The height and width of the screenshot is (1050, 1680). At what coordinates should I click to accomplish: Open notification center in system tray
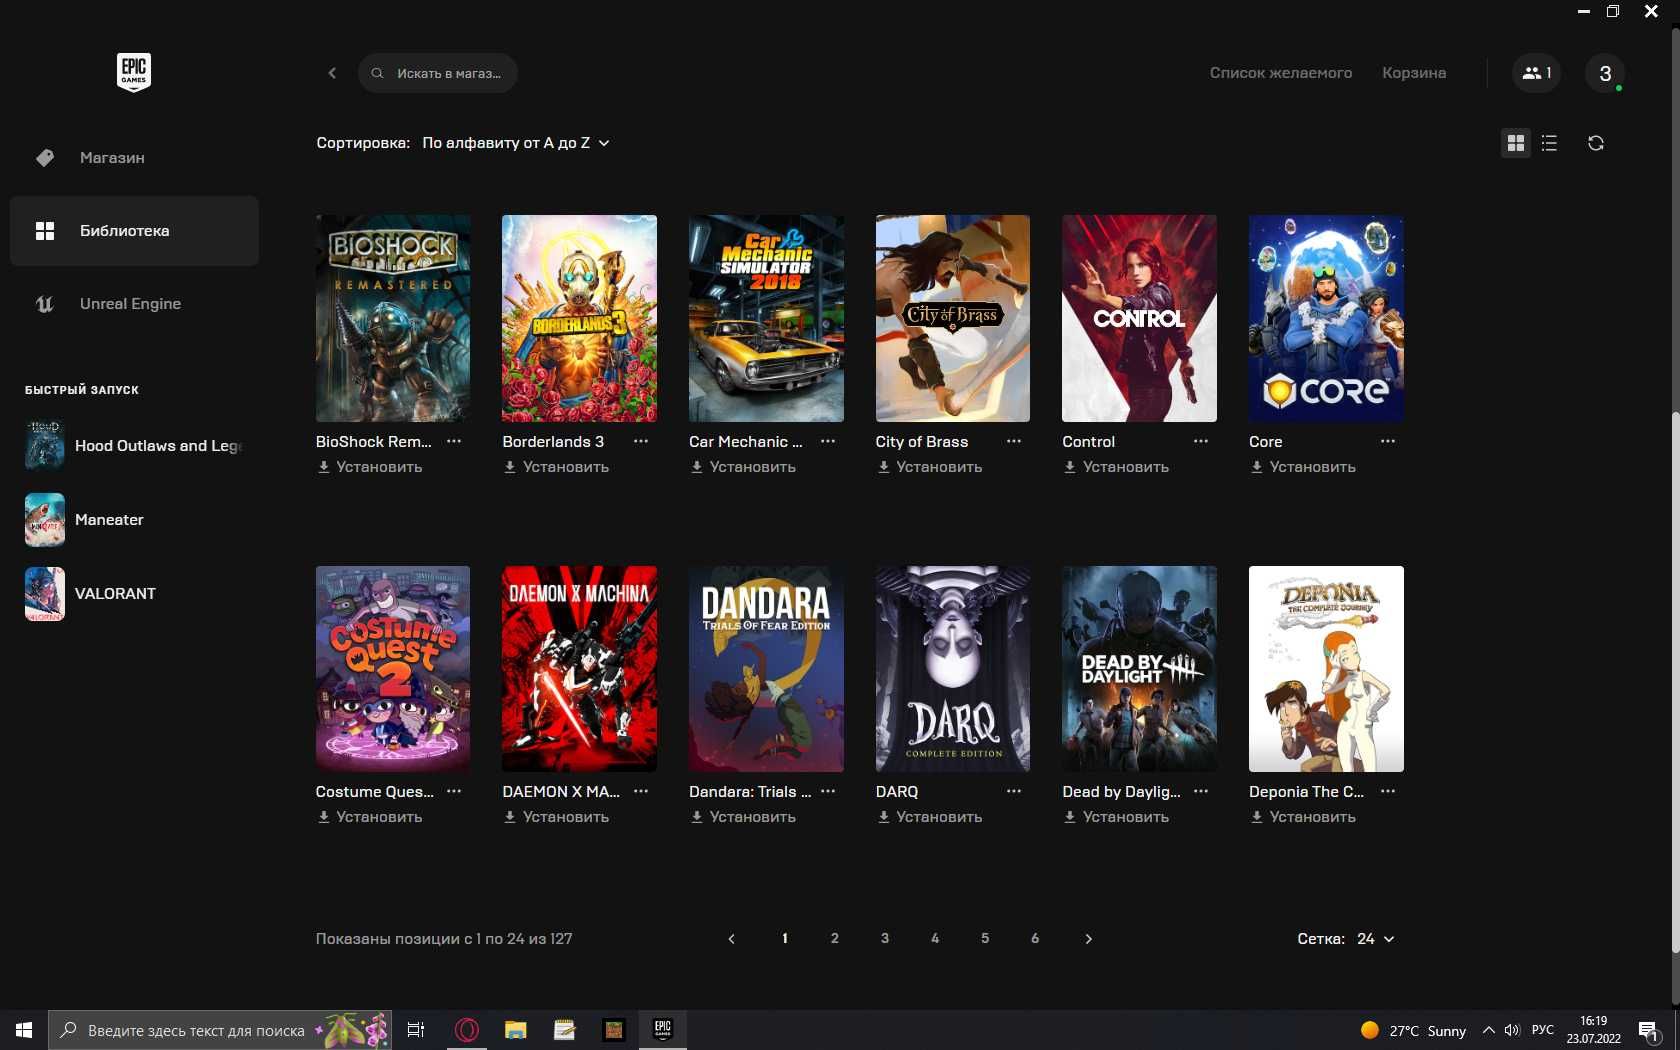click(x=1649, y=1031)
